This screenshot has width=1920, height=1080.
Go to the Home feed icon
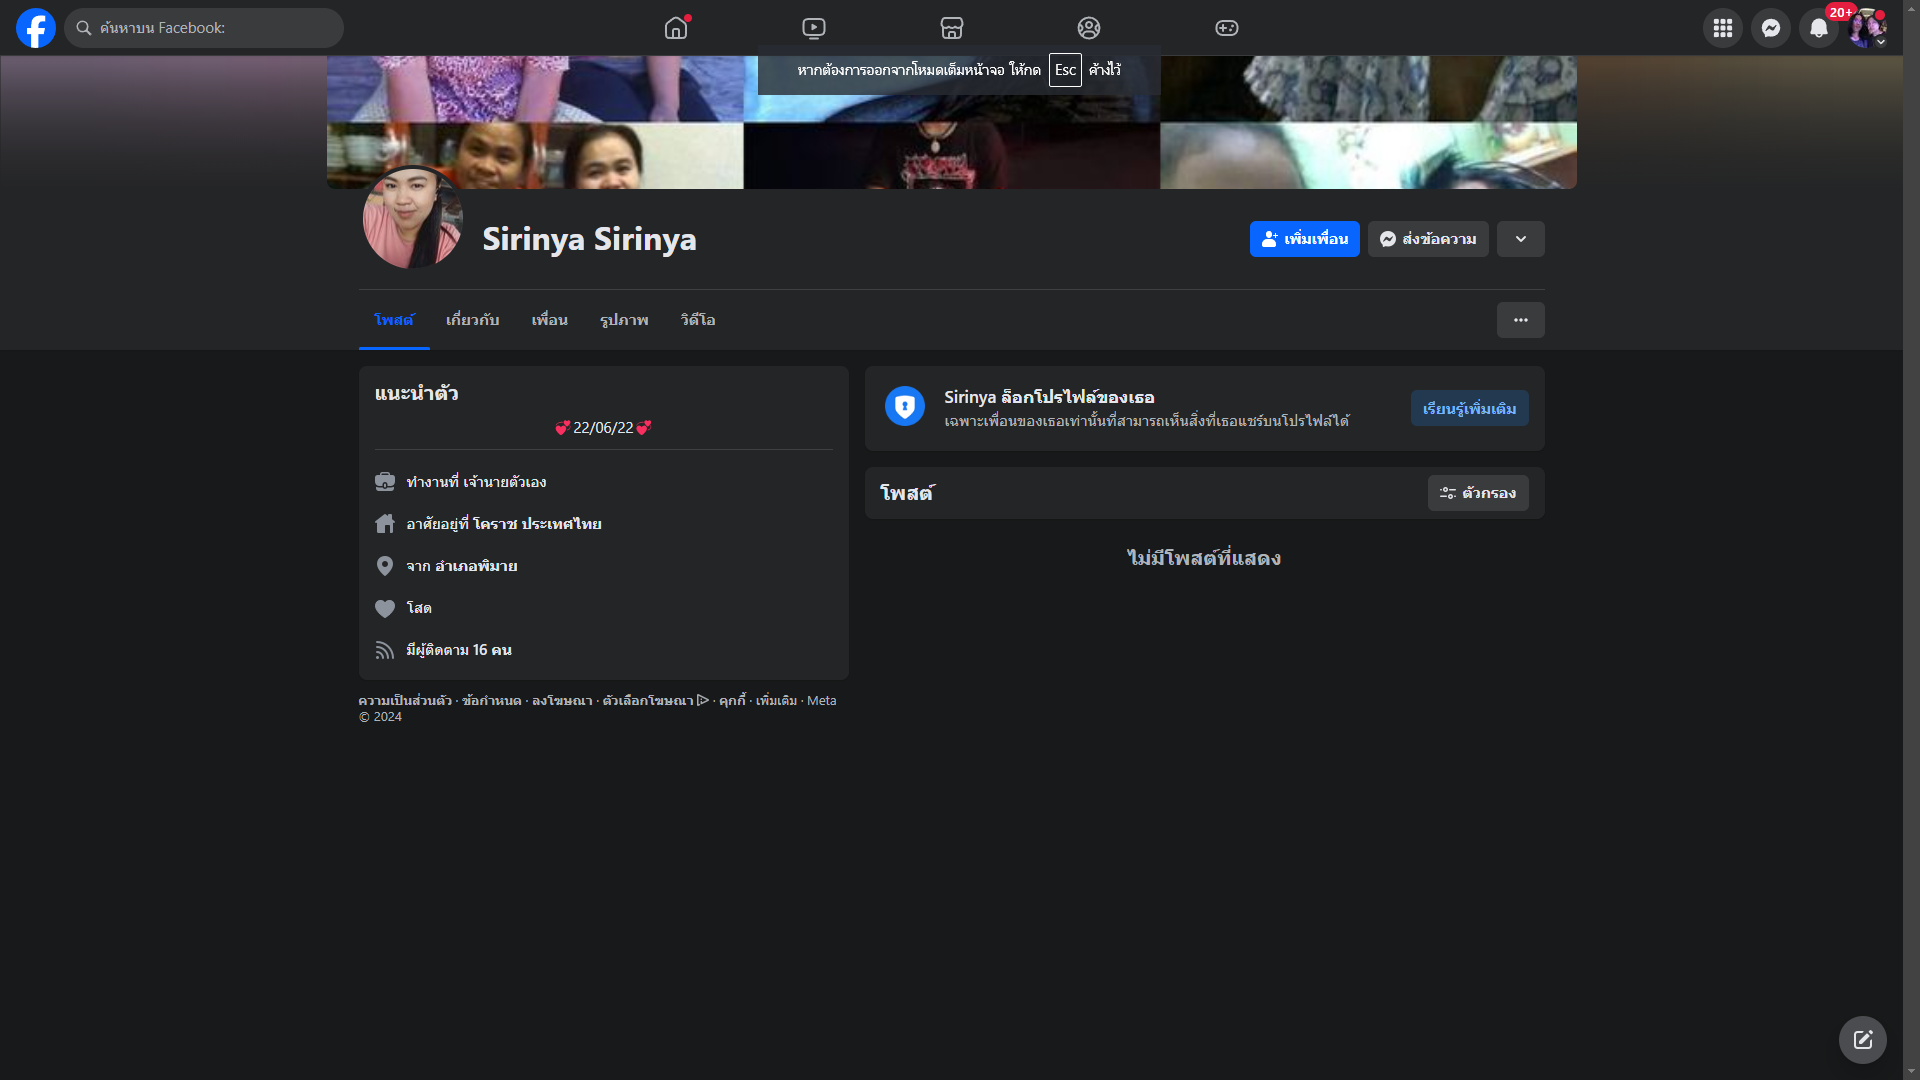[x=676, y=28]
